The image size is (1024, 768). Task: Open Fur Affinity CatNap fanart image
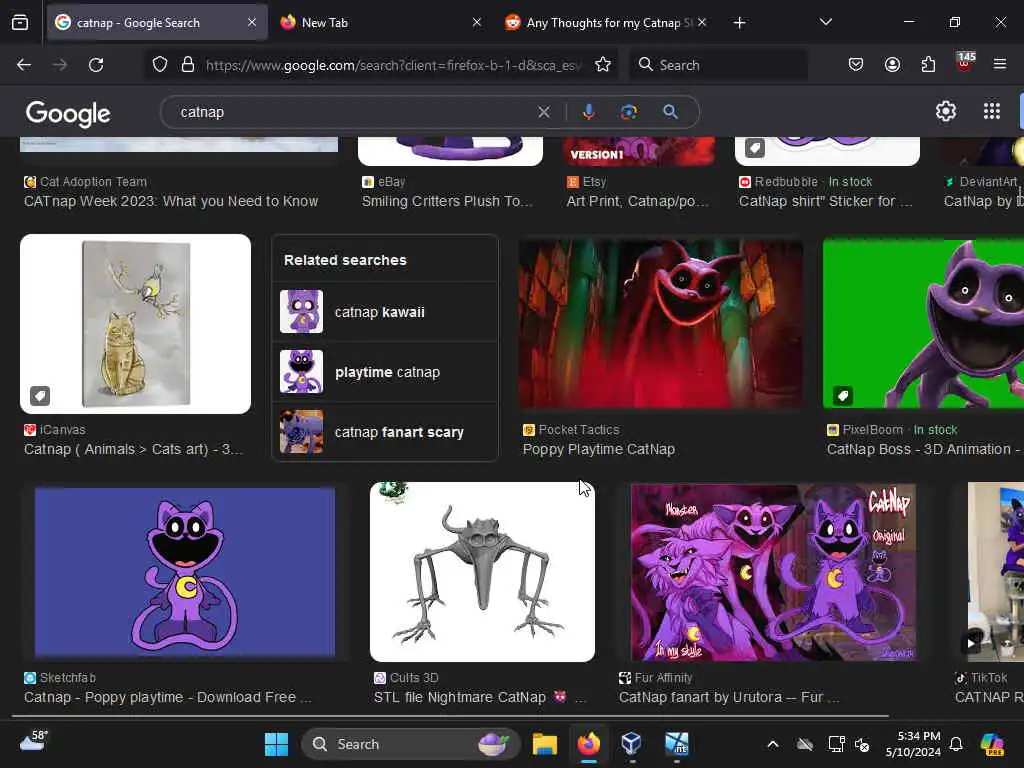click(x=773, y=572)
